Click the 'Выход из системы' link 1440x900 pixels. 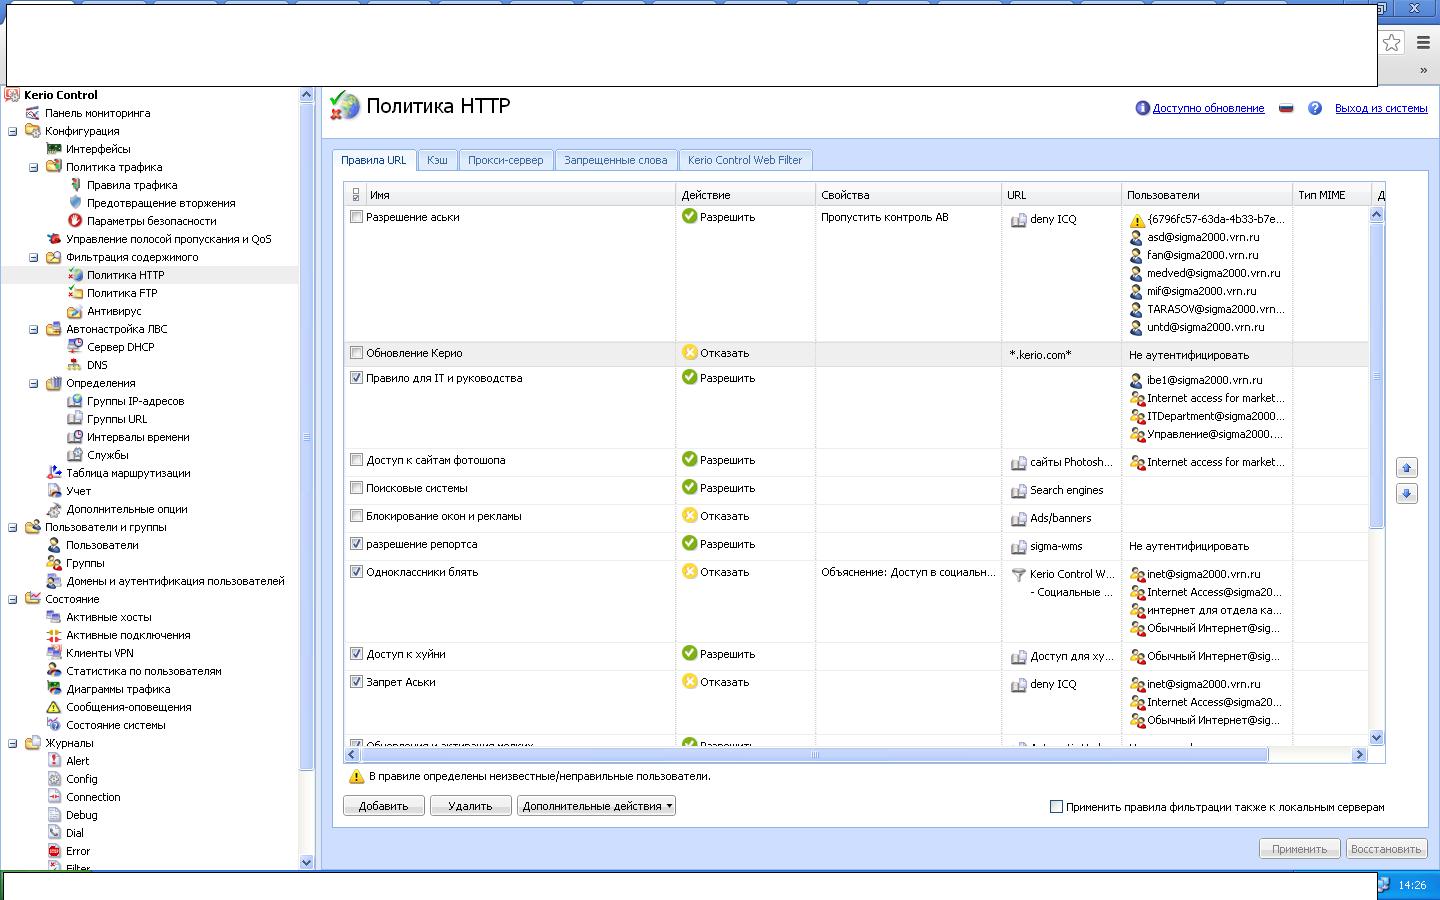(1380, 108)
